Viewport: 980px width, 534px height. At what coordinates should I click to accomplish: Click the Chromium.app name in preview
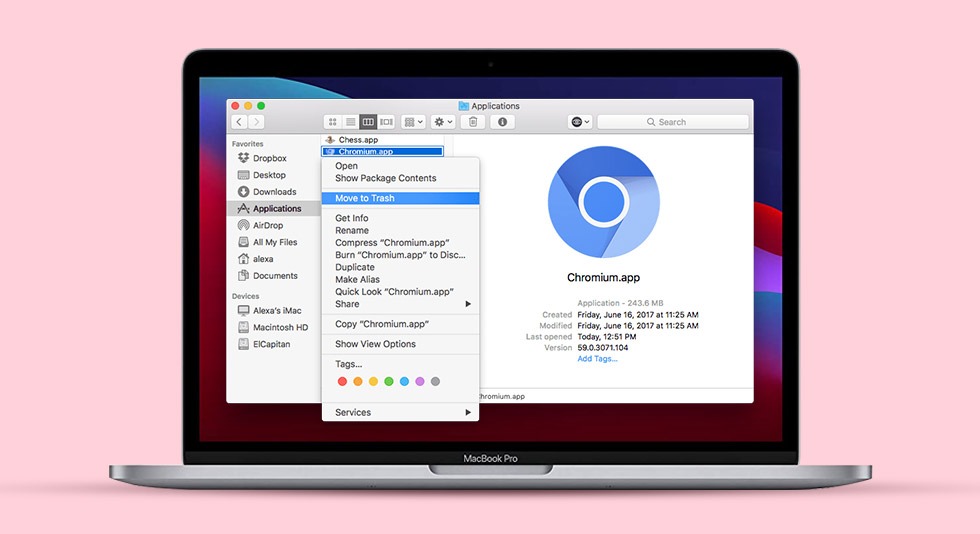(603, 278)
